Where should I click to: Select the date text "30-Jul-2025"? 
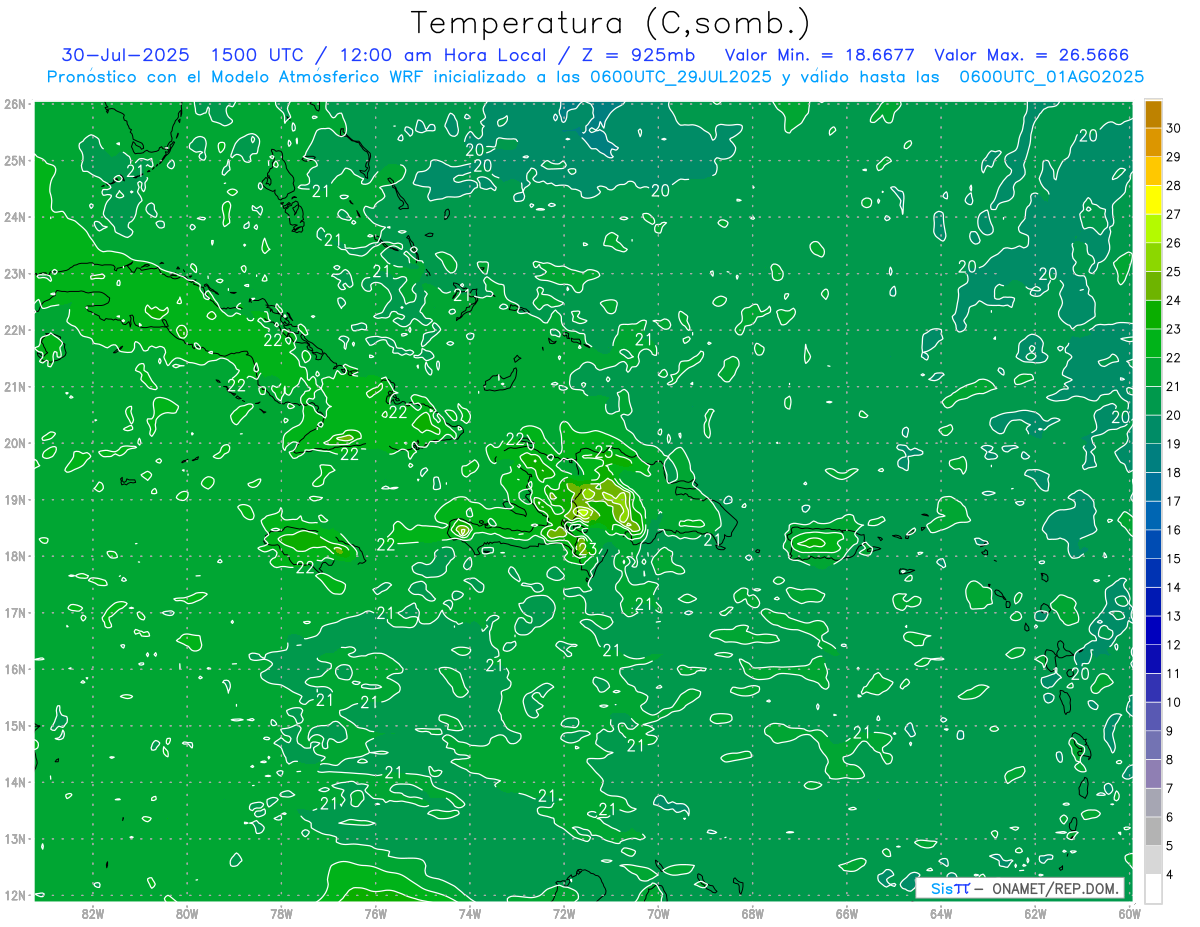(x=125, y=55)
